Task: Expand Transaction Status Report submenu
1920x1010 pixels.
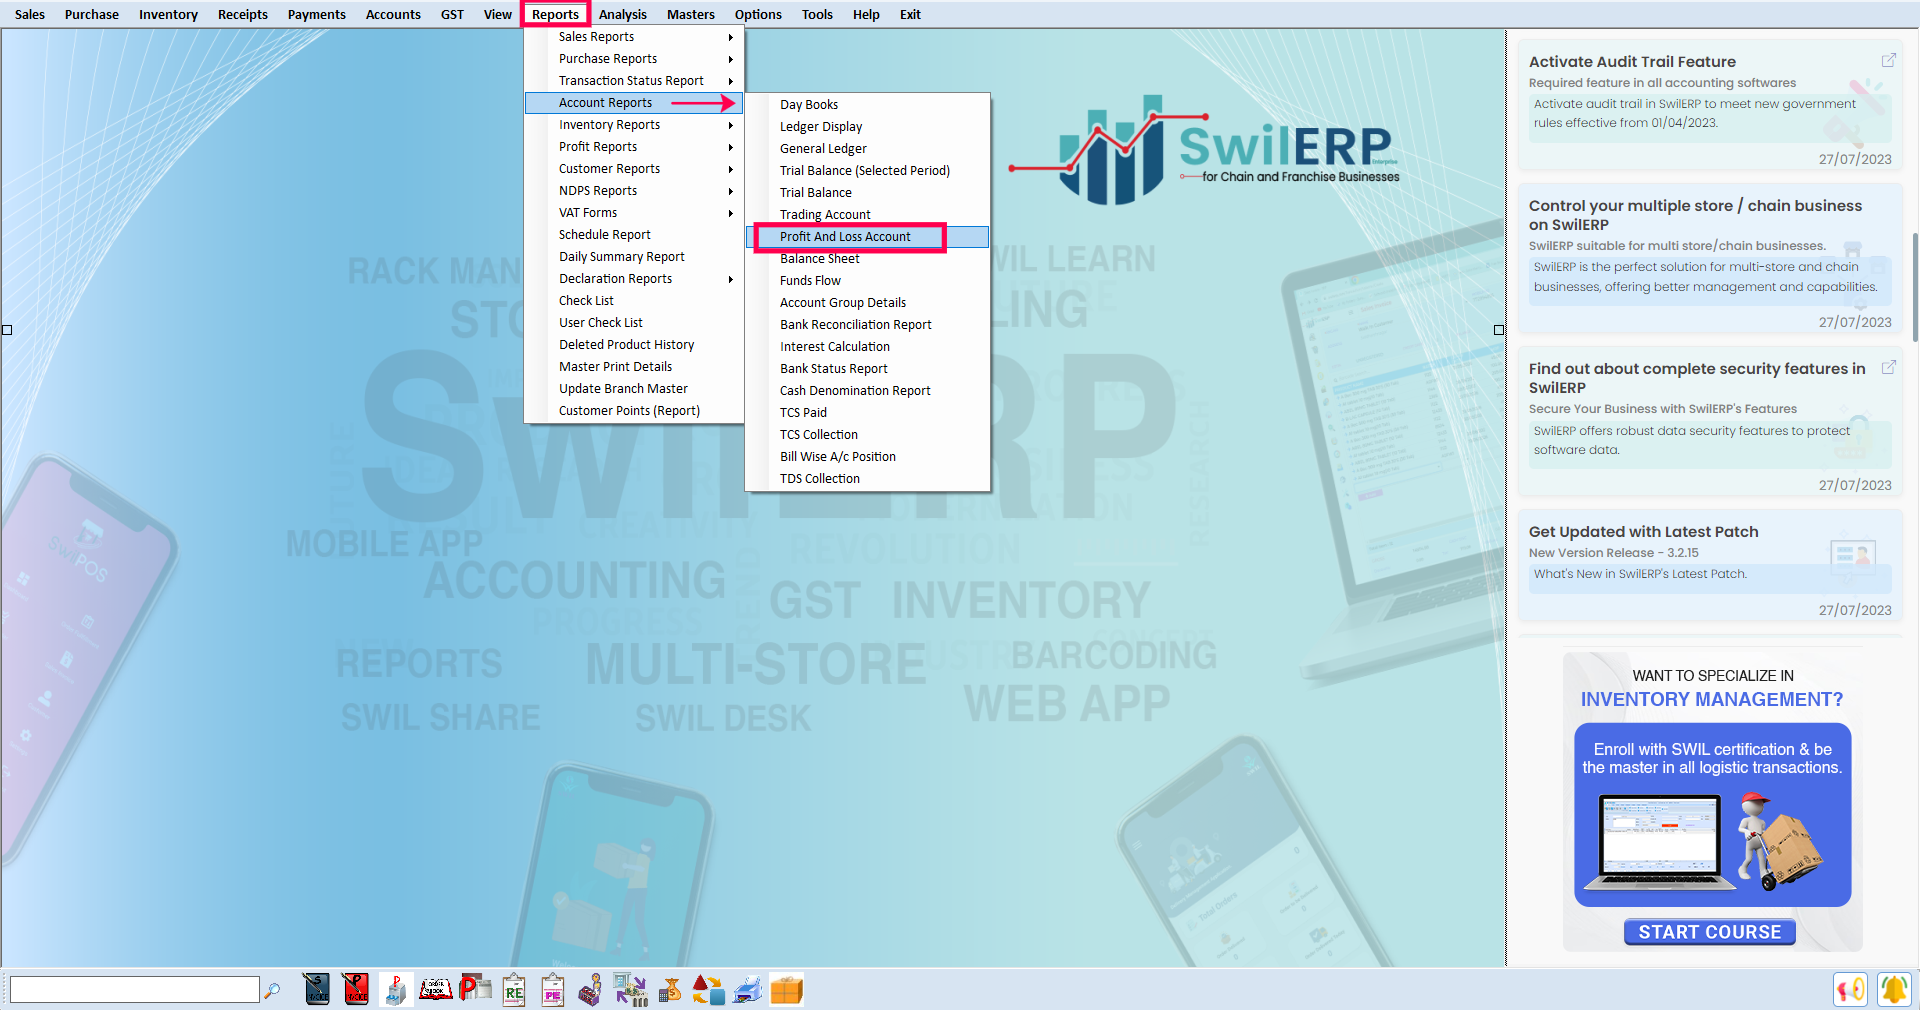Action: (x=634, y=81)
